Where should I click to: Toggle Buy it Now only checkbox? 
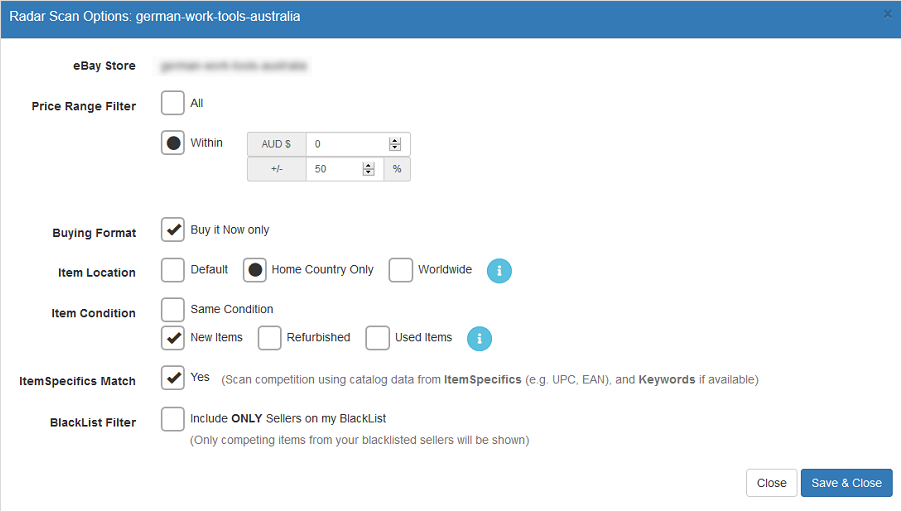[173, 230]
